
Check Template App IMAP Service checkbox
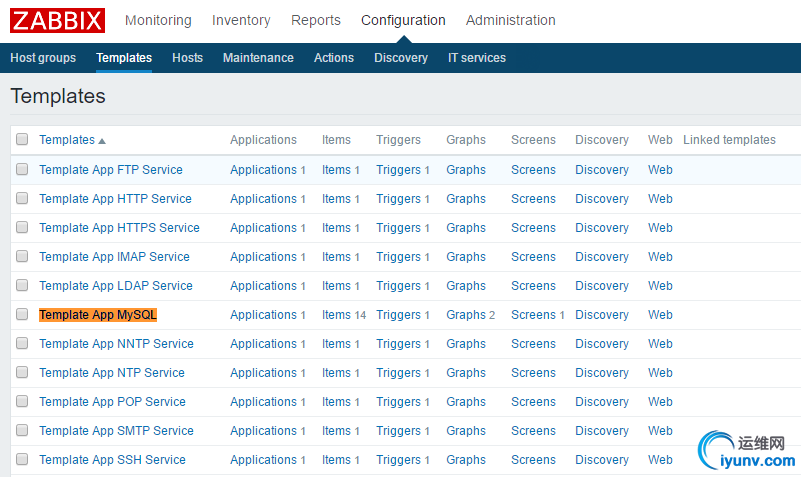(22, 256)
